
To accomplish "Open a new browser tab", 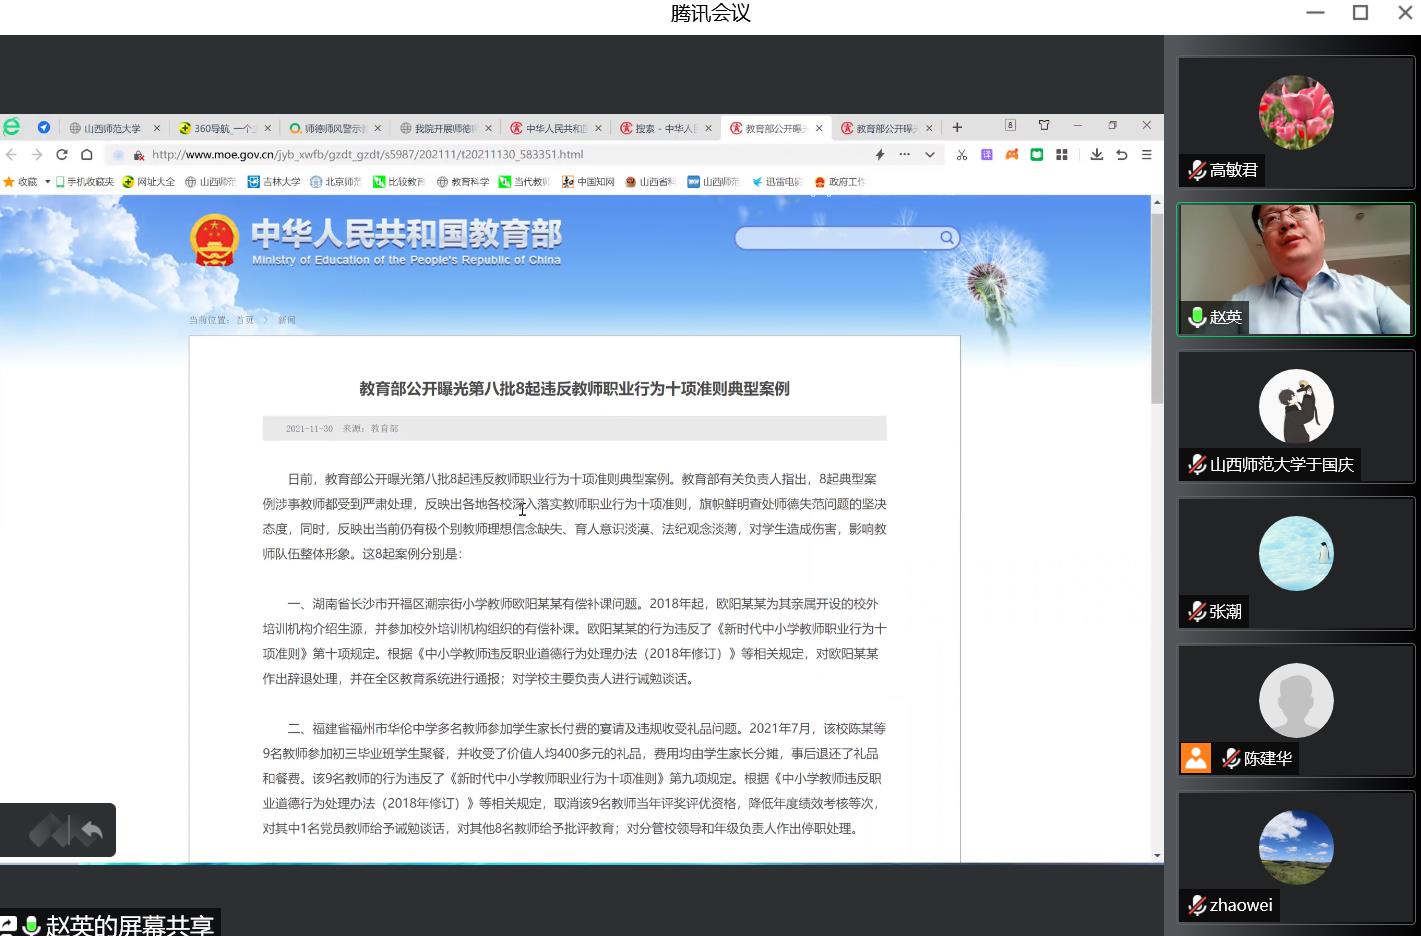I will pyautogui.click(x=957, y=128).
